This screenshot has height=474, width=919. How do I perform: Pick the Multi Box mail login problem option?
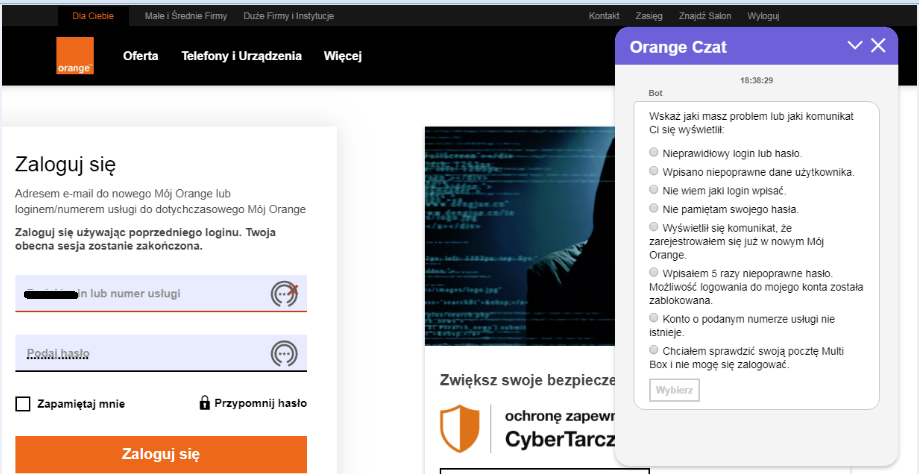point(653,350)
